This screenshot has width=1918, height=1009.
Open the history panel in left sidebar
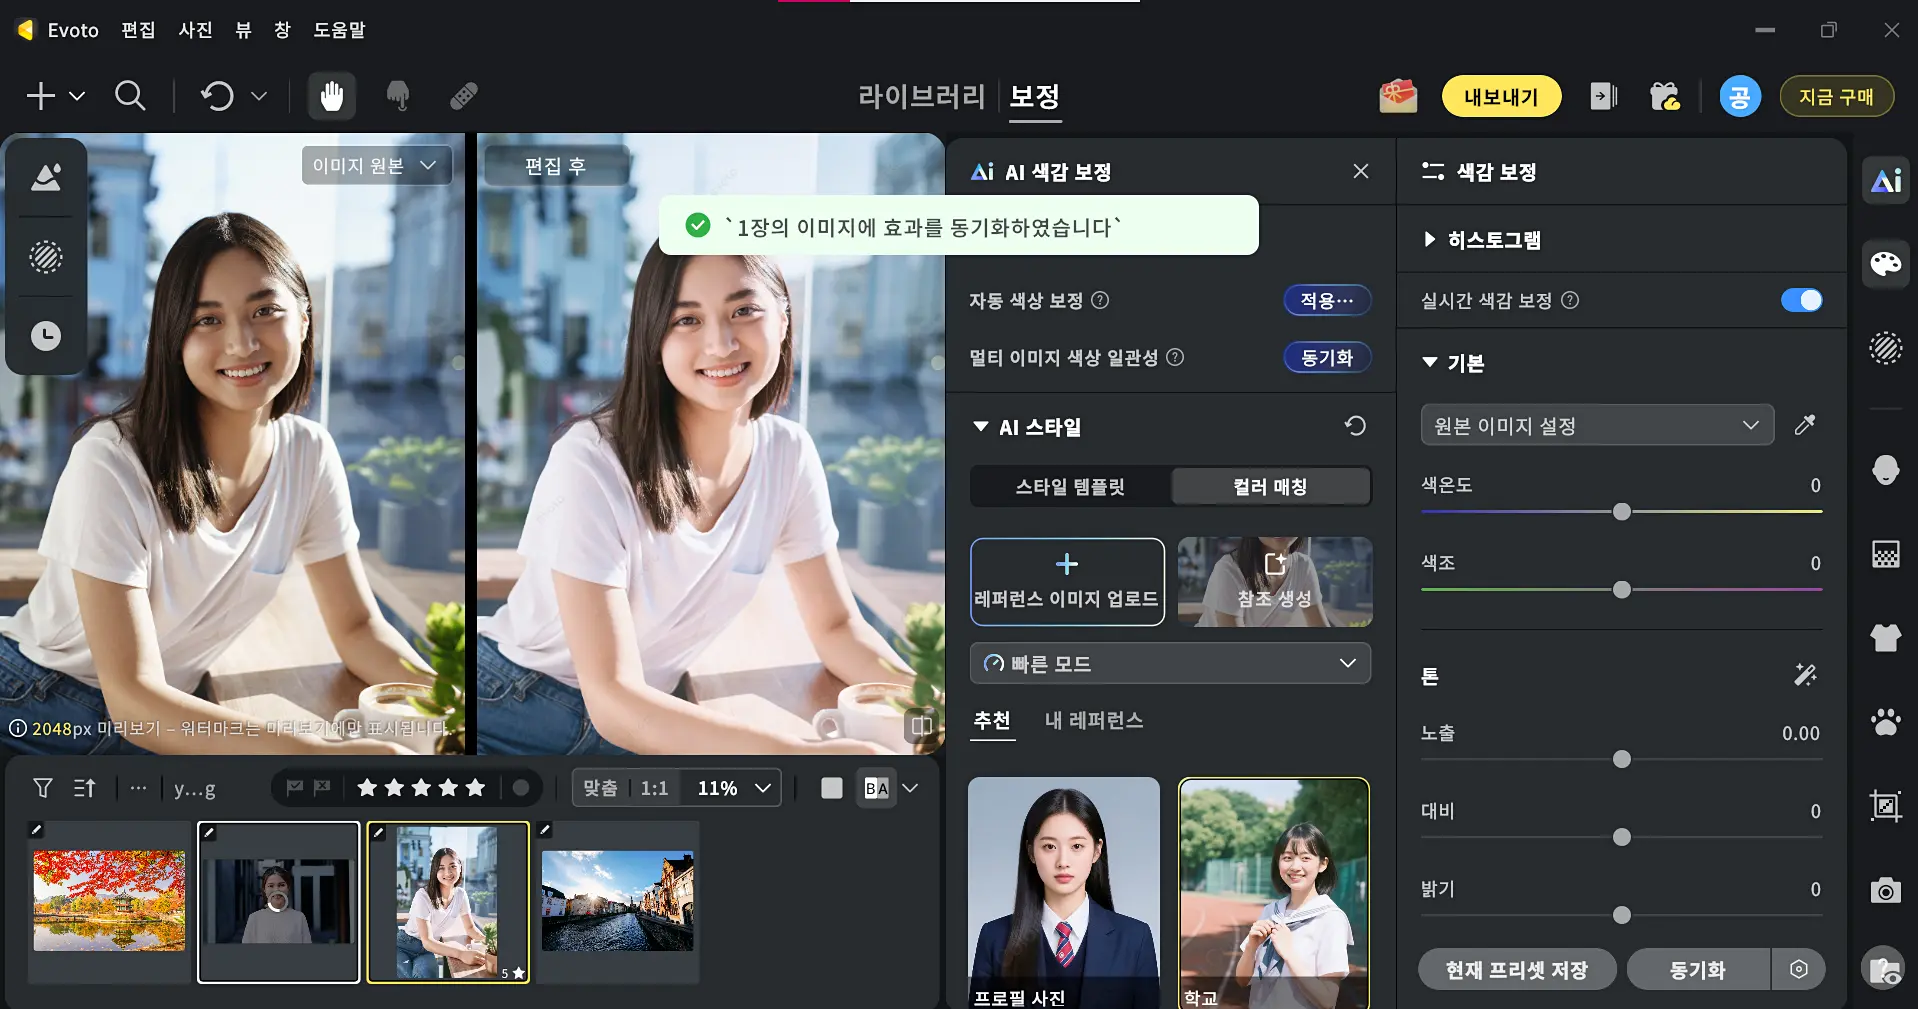point(46,336)
